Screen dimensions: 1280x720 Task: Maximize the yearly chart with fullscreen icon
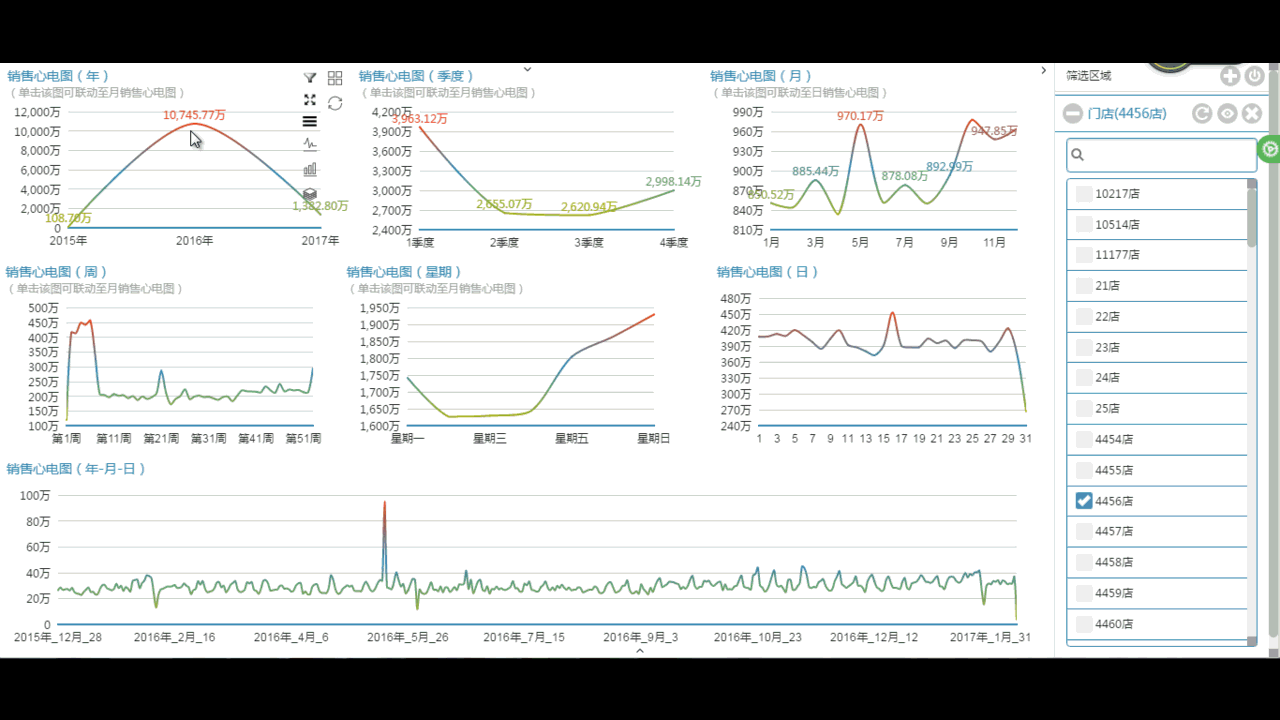310,100
